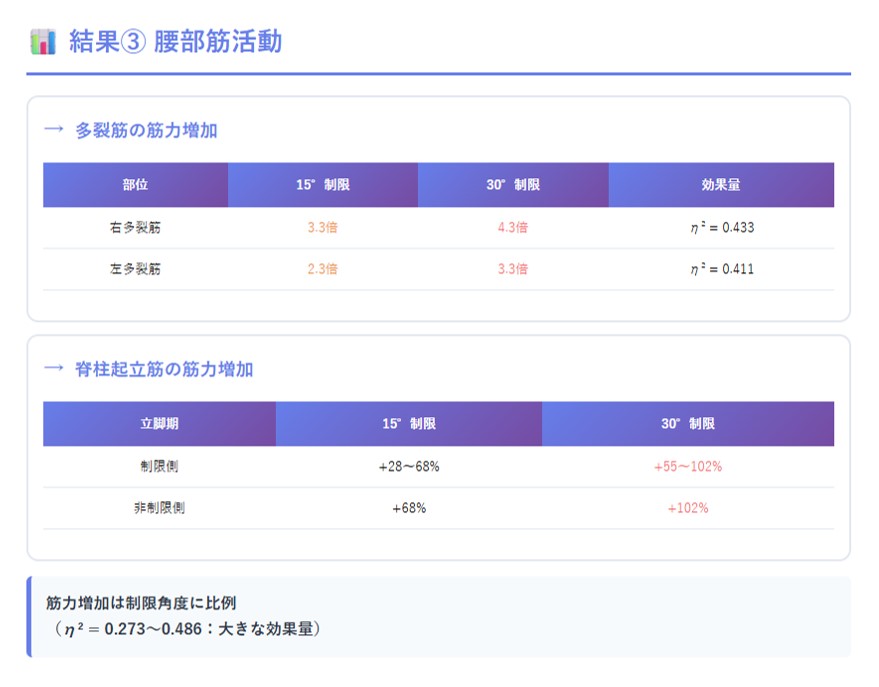879x687 pixels.
Task: Click the 右多裂筋 row label
Action: click(x=135, y=227)
